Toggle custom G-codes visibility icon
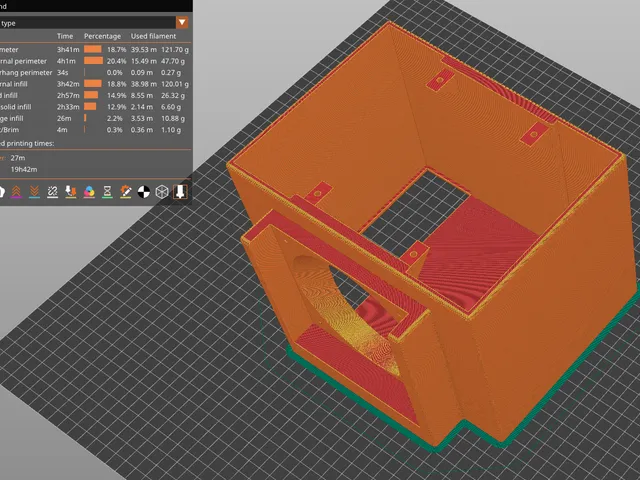This screenshot has width=640, height=480. pos(126,191)
